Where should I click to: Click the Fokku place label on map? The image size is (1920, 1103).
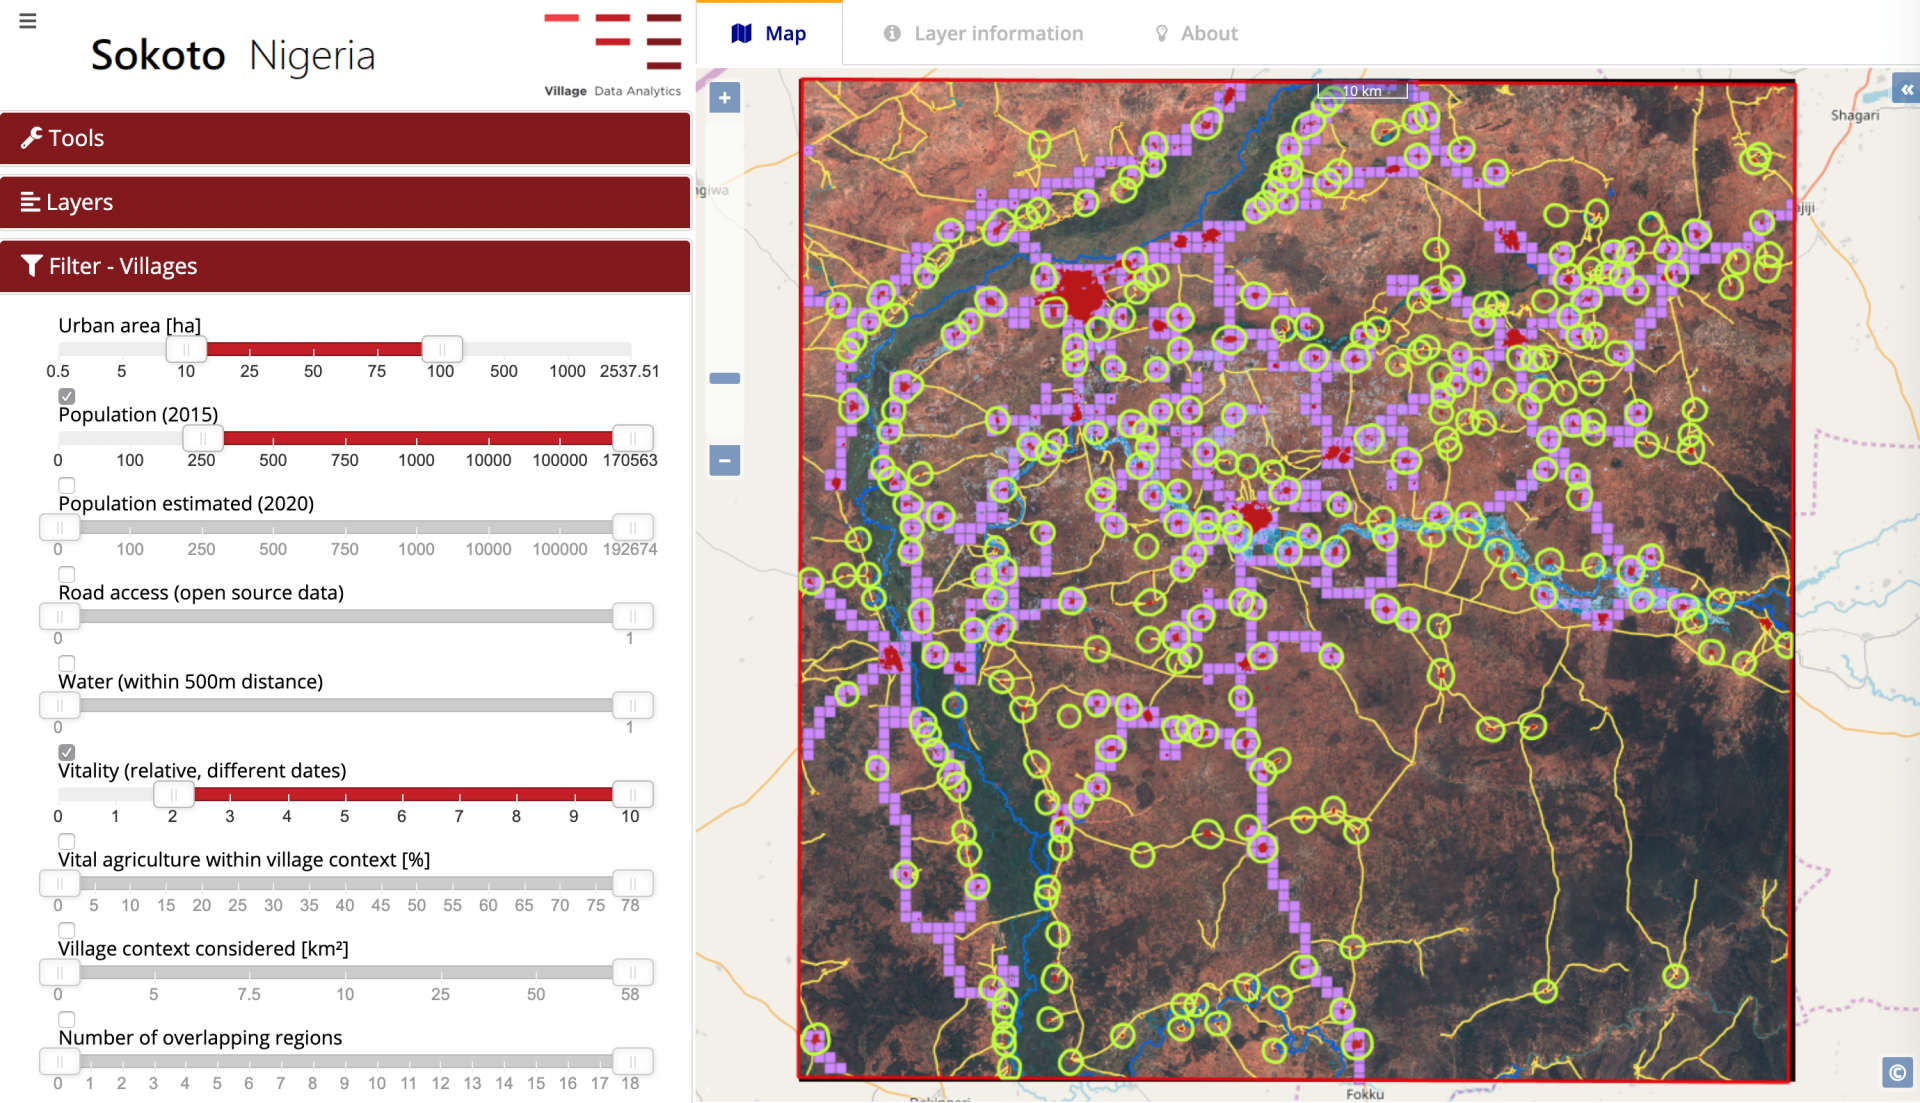click(x=1365, y=1094)
